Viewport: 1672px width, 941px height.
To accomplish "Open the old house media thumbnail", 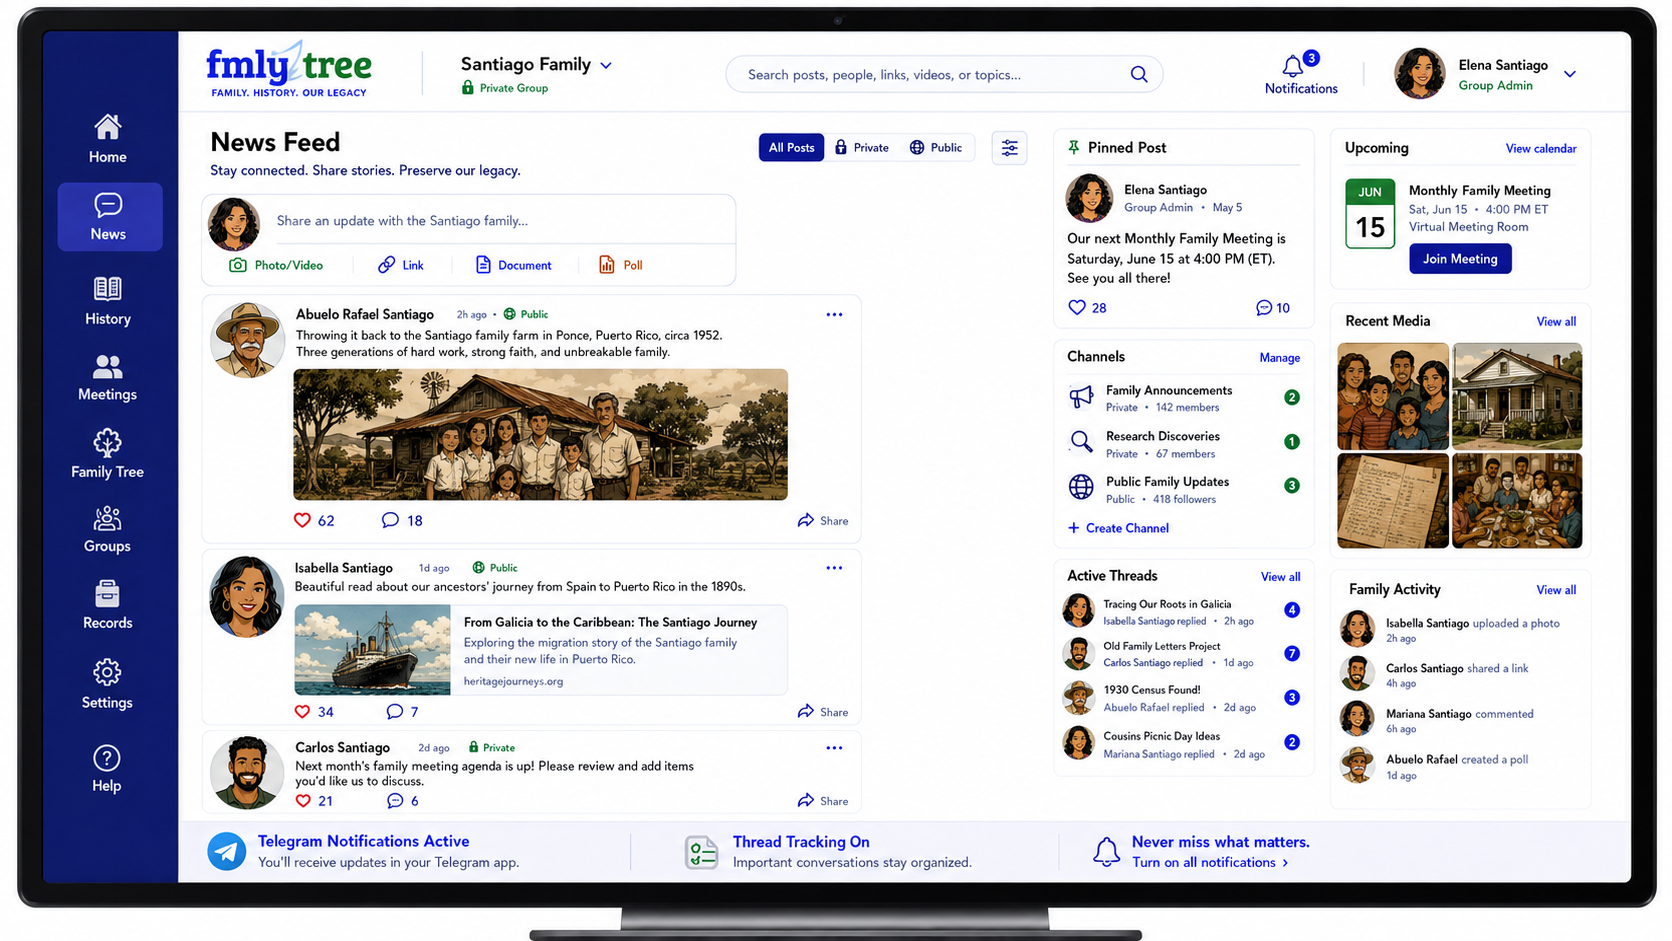I will coord(1517,396).
